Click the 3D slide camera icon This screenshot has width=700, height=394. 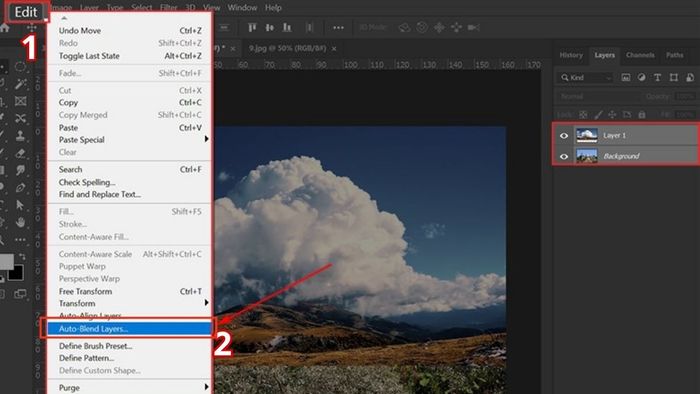456,28
